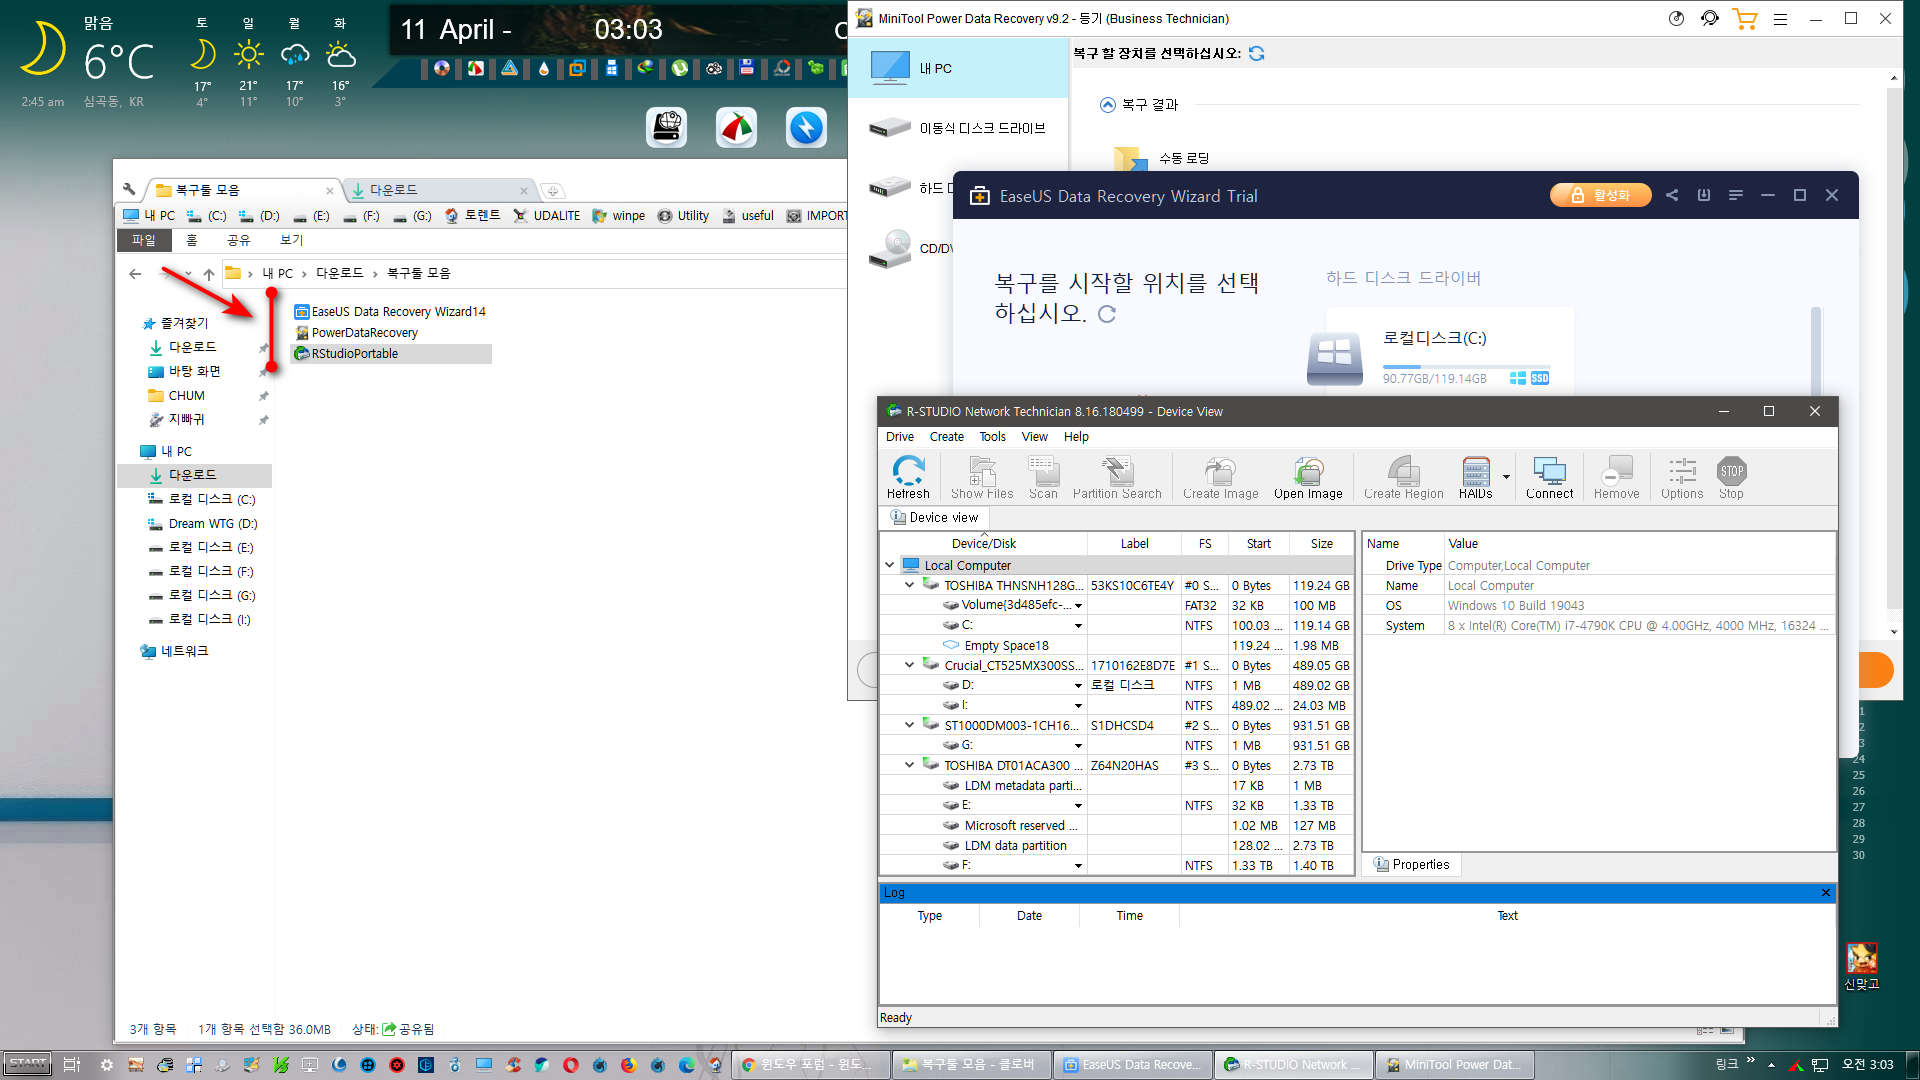Click Create Region in R-Studio toolbar

1403,477
